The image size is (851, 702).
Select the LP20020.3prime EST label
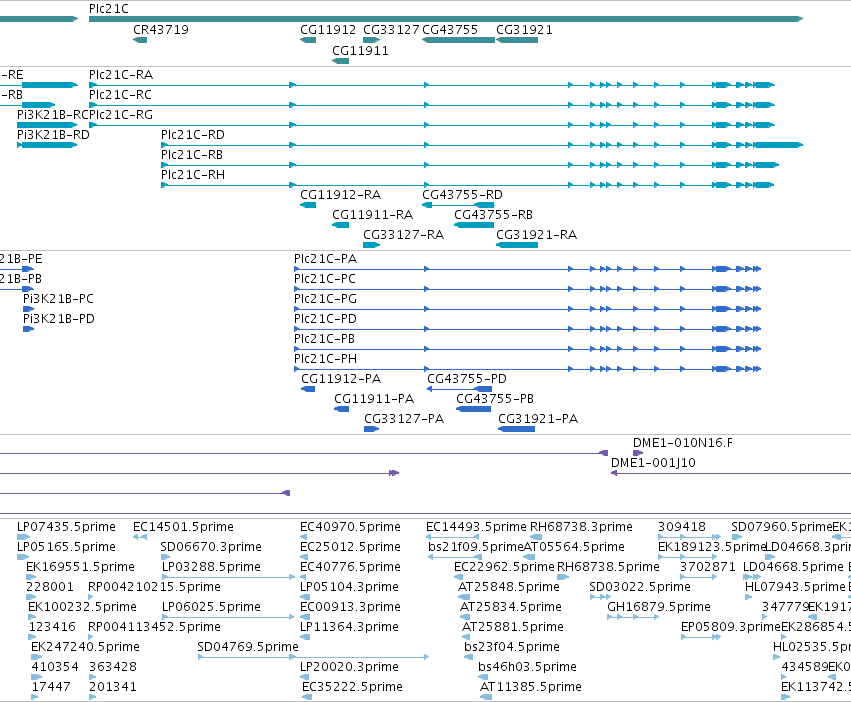[350, 667]
